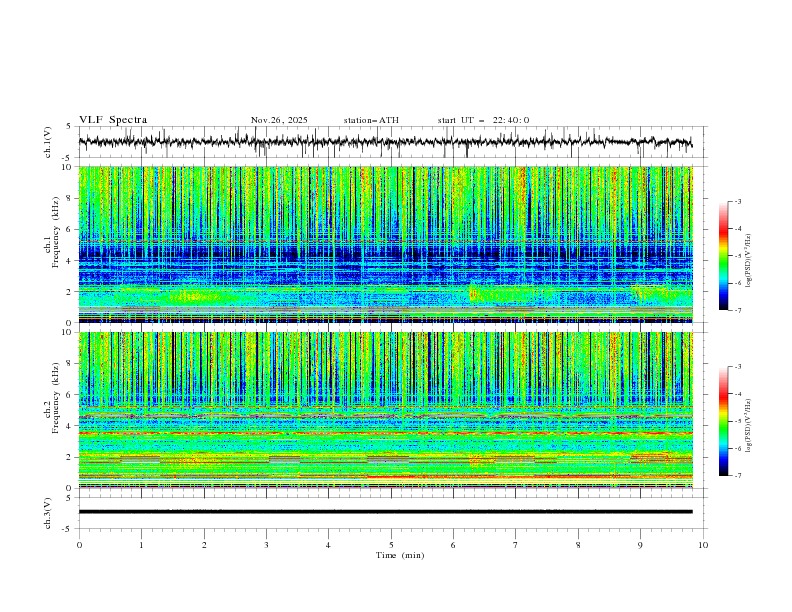Click the time axis tick label "9"
The height and width of the screenshot is (612, 792).
coord(640,545)
